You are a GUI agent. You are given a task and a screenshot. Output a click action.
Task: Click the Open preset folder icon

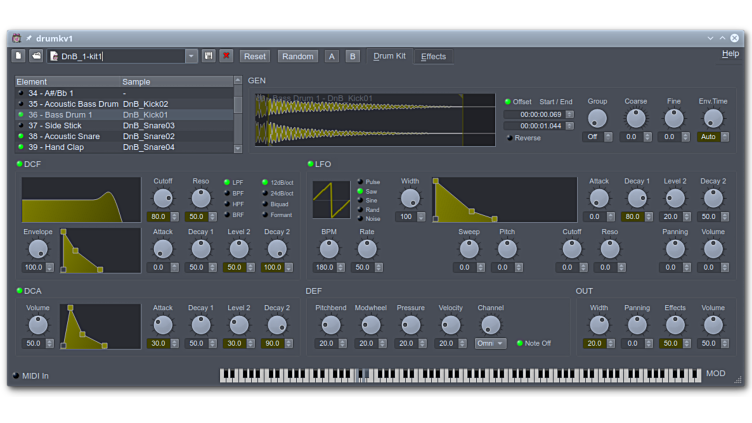36,56
